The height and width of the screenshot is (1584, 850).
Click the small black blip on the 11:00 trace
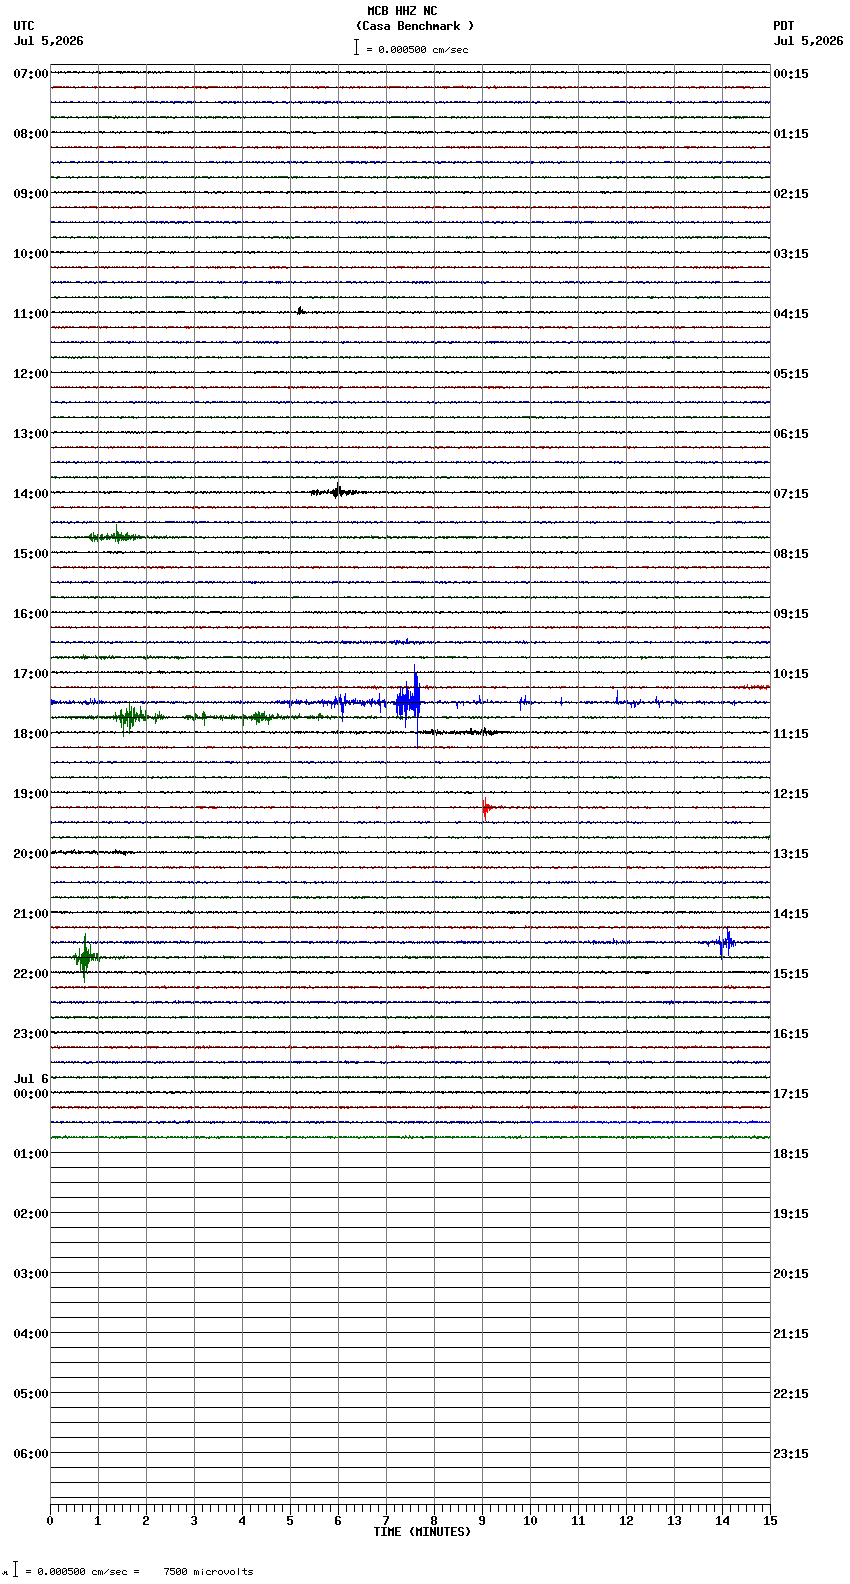299,311
